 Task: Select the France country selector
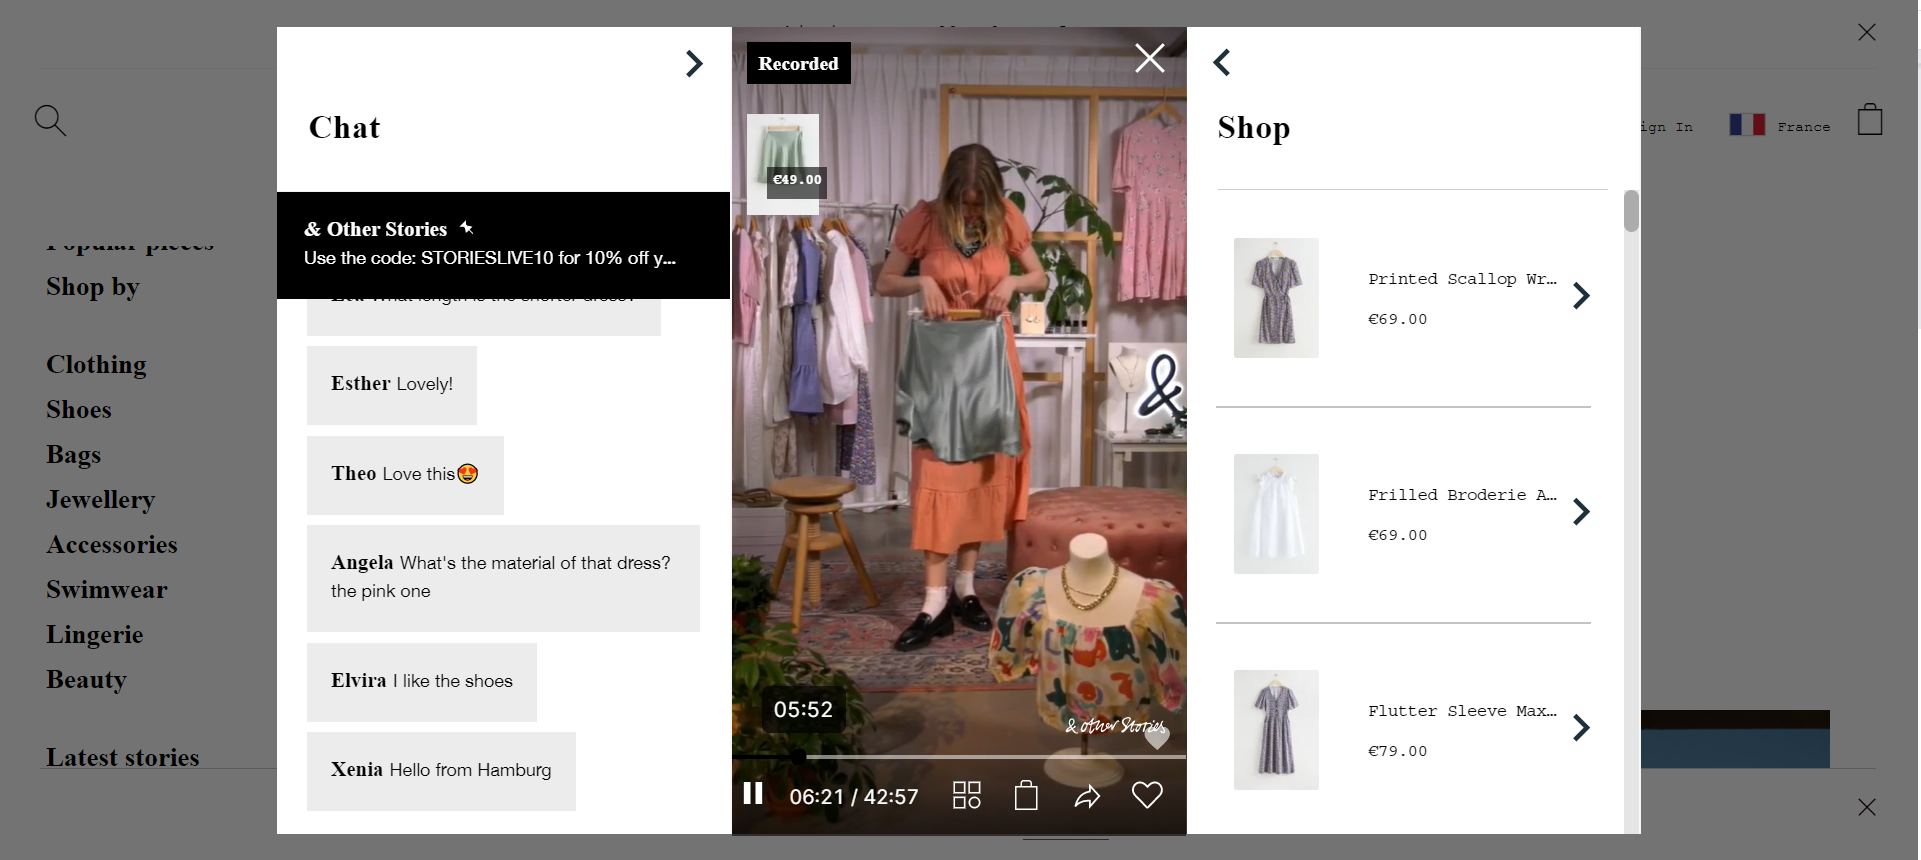(1780, 125)
